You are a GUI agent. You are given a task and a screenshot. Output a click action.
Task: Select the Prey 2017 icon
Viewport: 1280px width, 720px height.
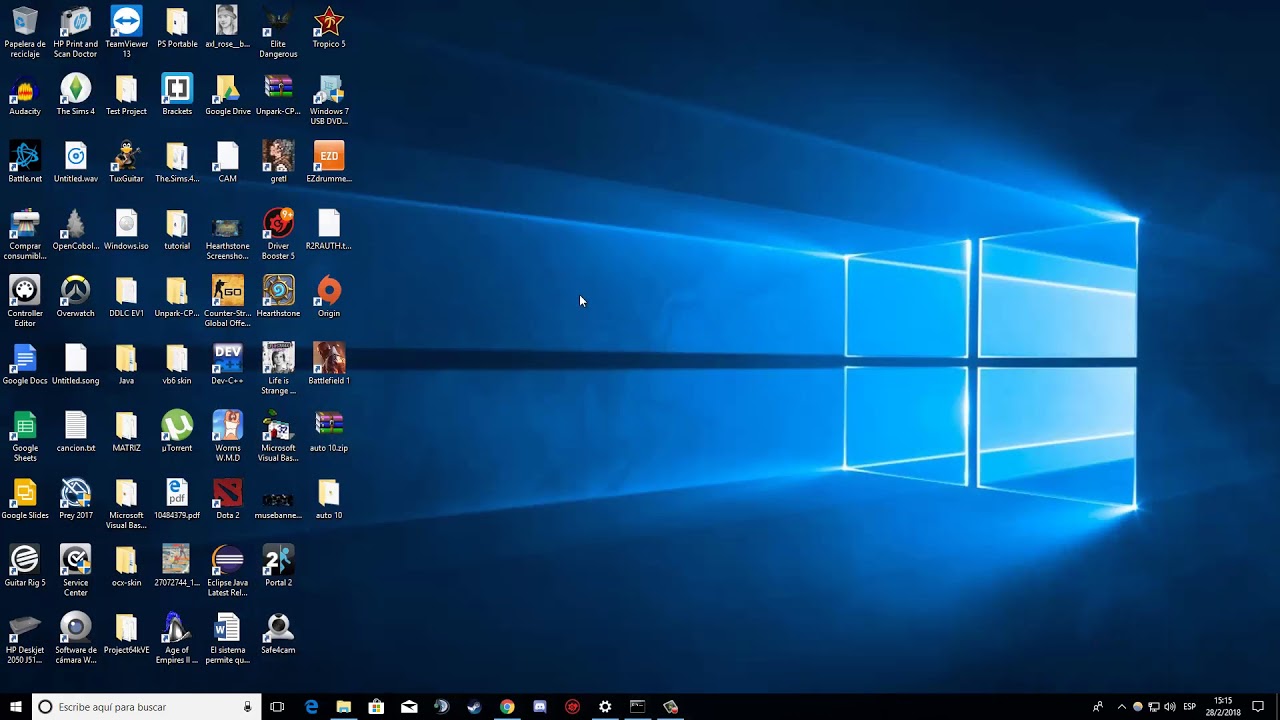tap(76, 498)
